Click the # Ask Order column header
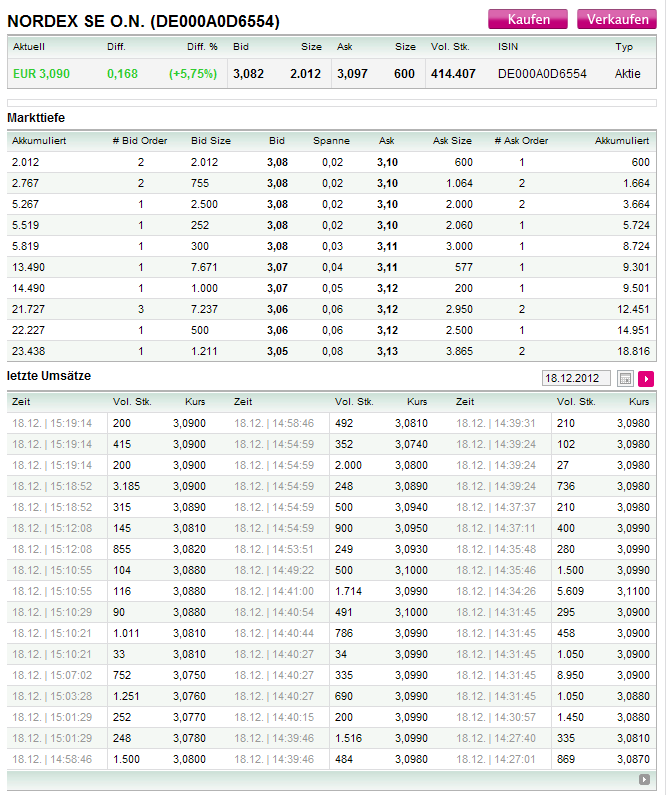This screenshot has width=670, height=795. click(521, 140)
